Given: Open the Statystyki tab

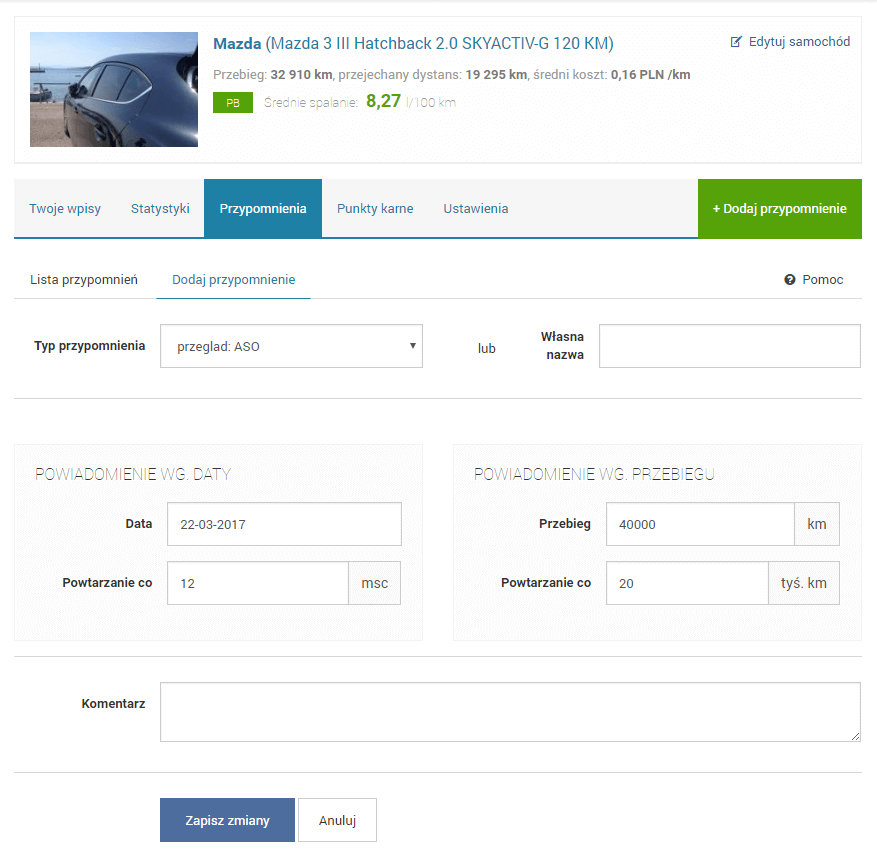Looking at the screenshot, I should pos(160,209).
